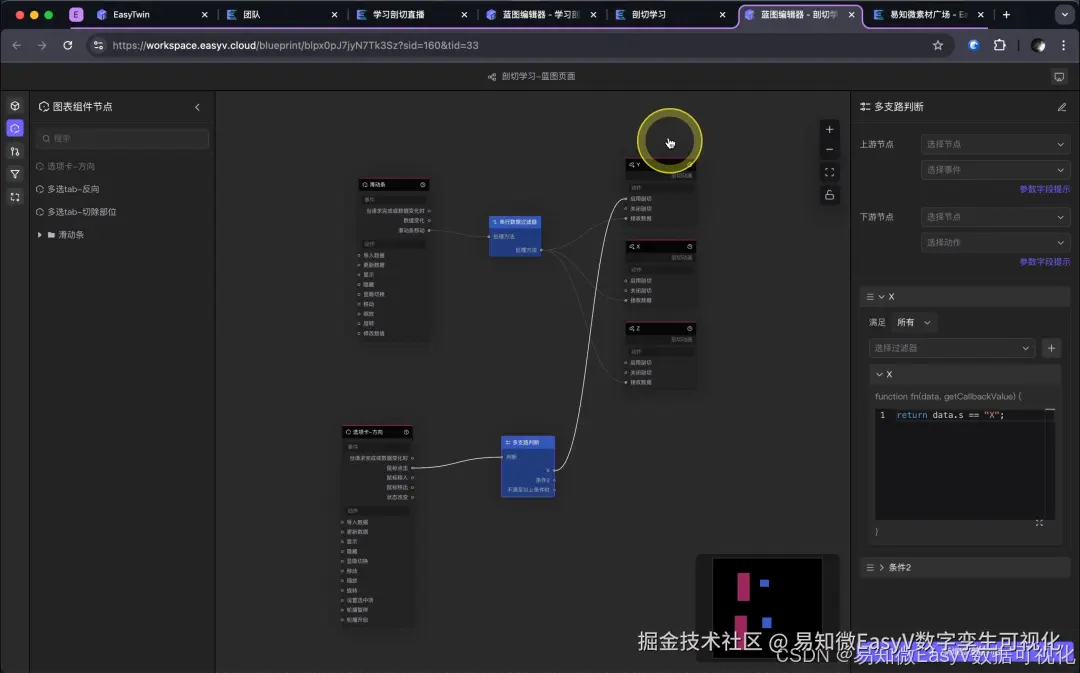
Task: Reload the browser page
Action: pyautogui.click(x=68, y=45)
